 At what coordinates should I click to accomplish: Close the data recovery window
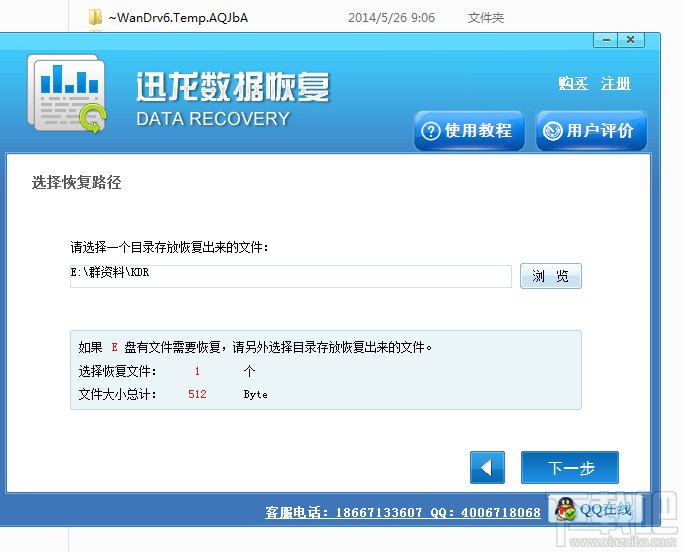point(631,40)
